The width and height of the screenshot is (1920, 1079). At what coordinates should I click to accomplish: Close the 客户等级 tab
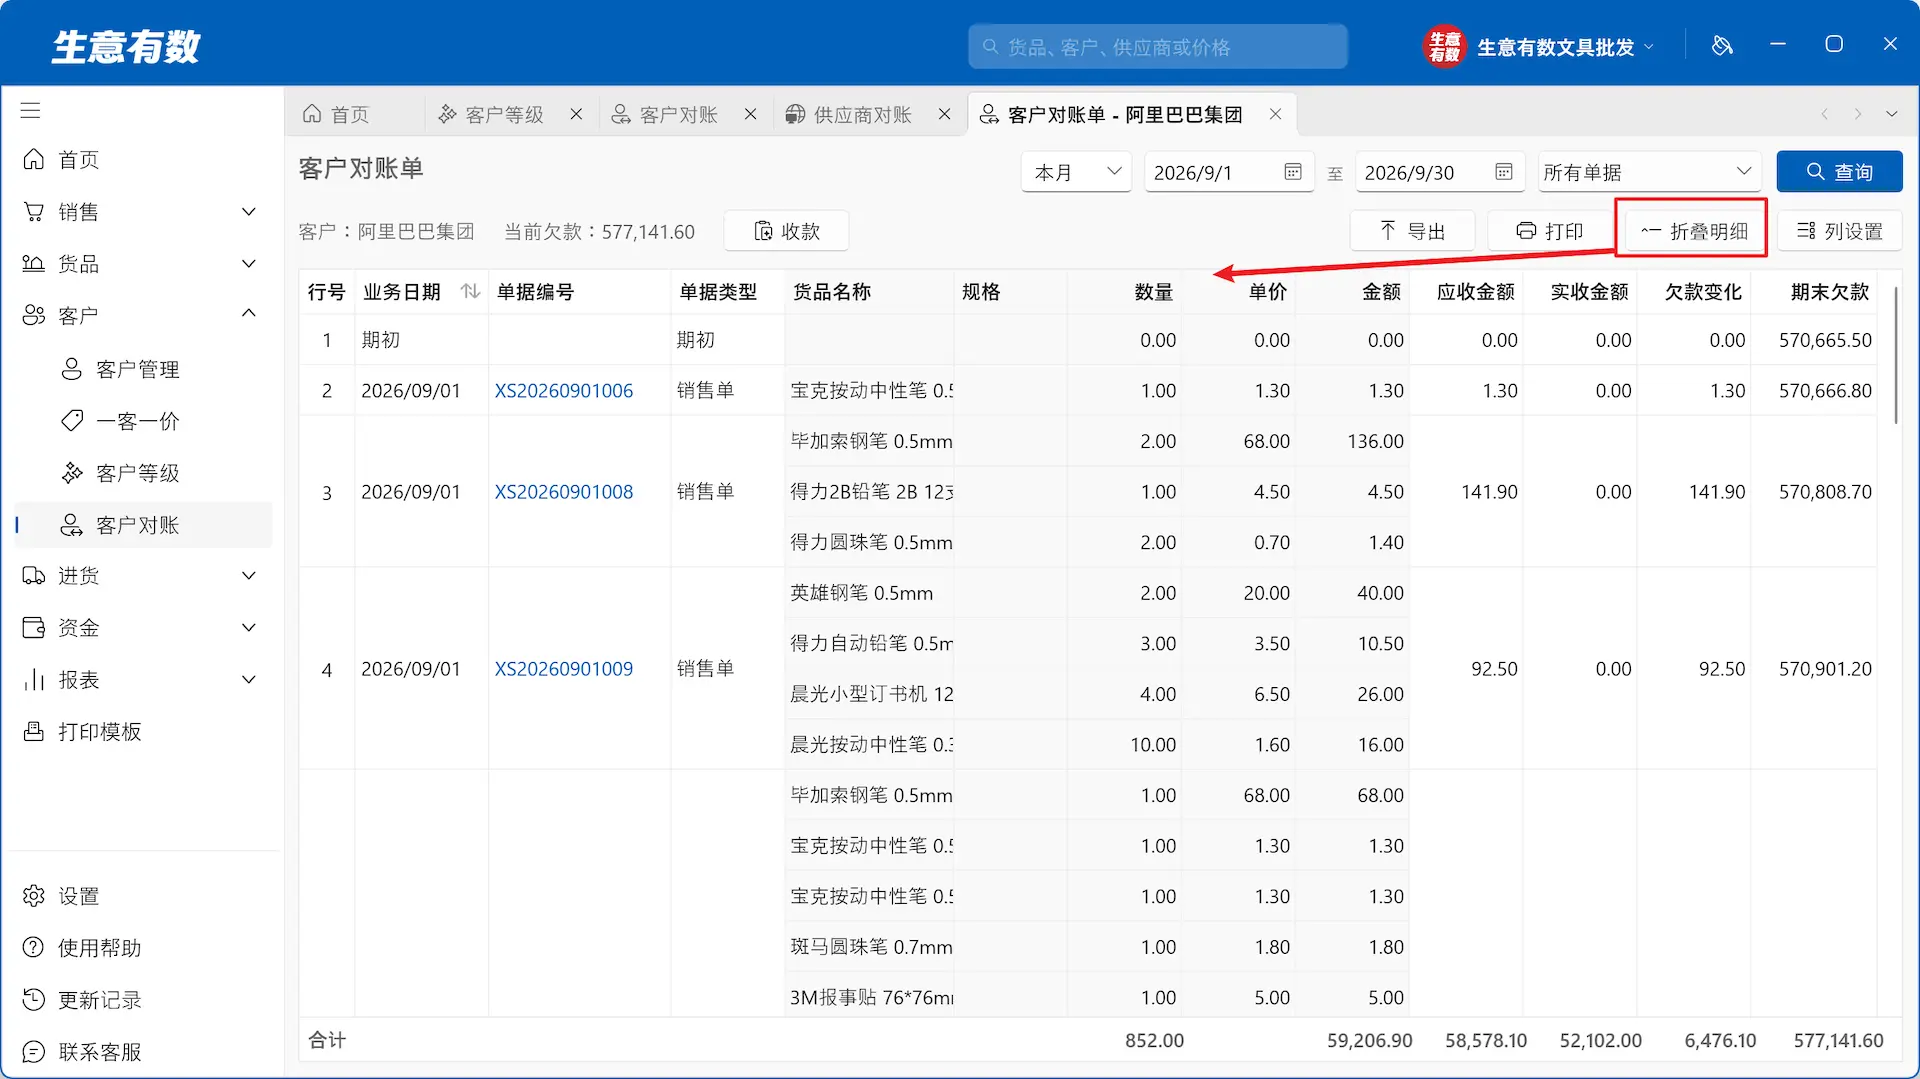(x=577, y=114)
